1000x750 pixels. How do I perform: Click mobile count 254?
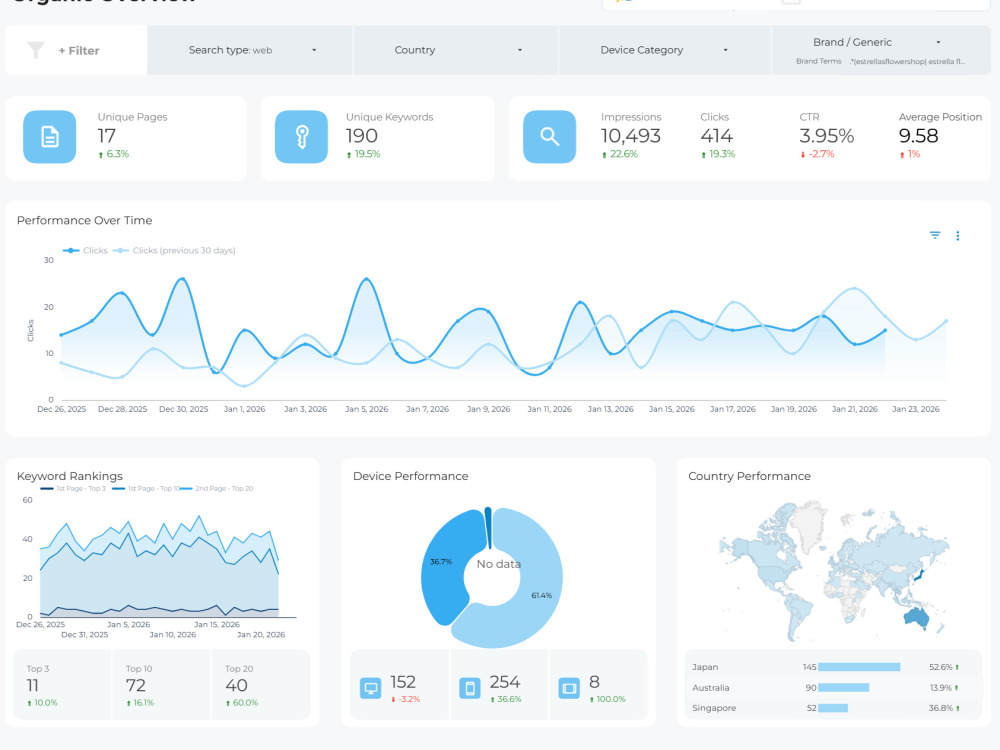pyautogui.click(x=504, y=682)
